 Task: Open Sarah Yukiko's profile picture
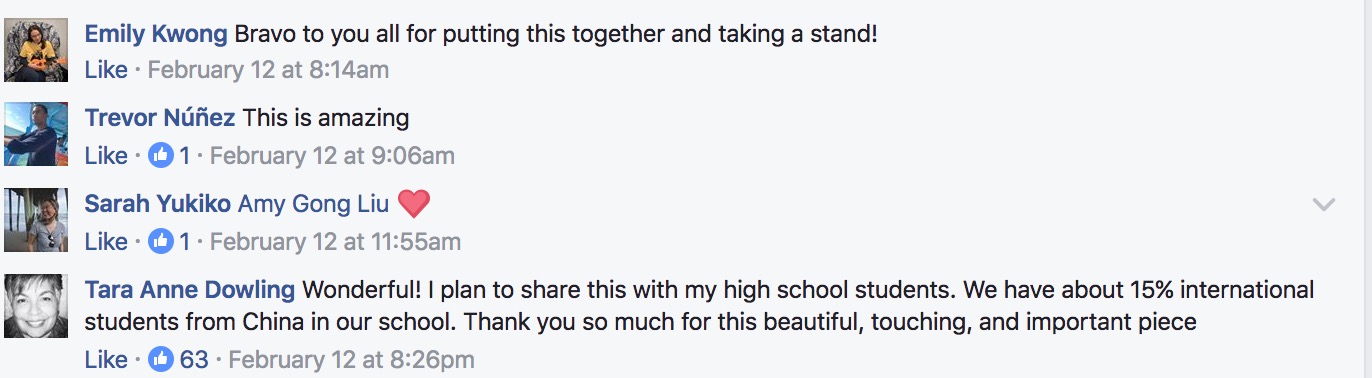tap(36, 220)
